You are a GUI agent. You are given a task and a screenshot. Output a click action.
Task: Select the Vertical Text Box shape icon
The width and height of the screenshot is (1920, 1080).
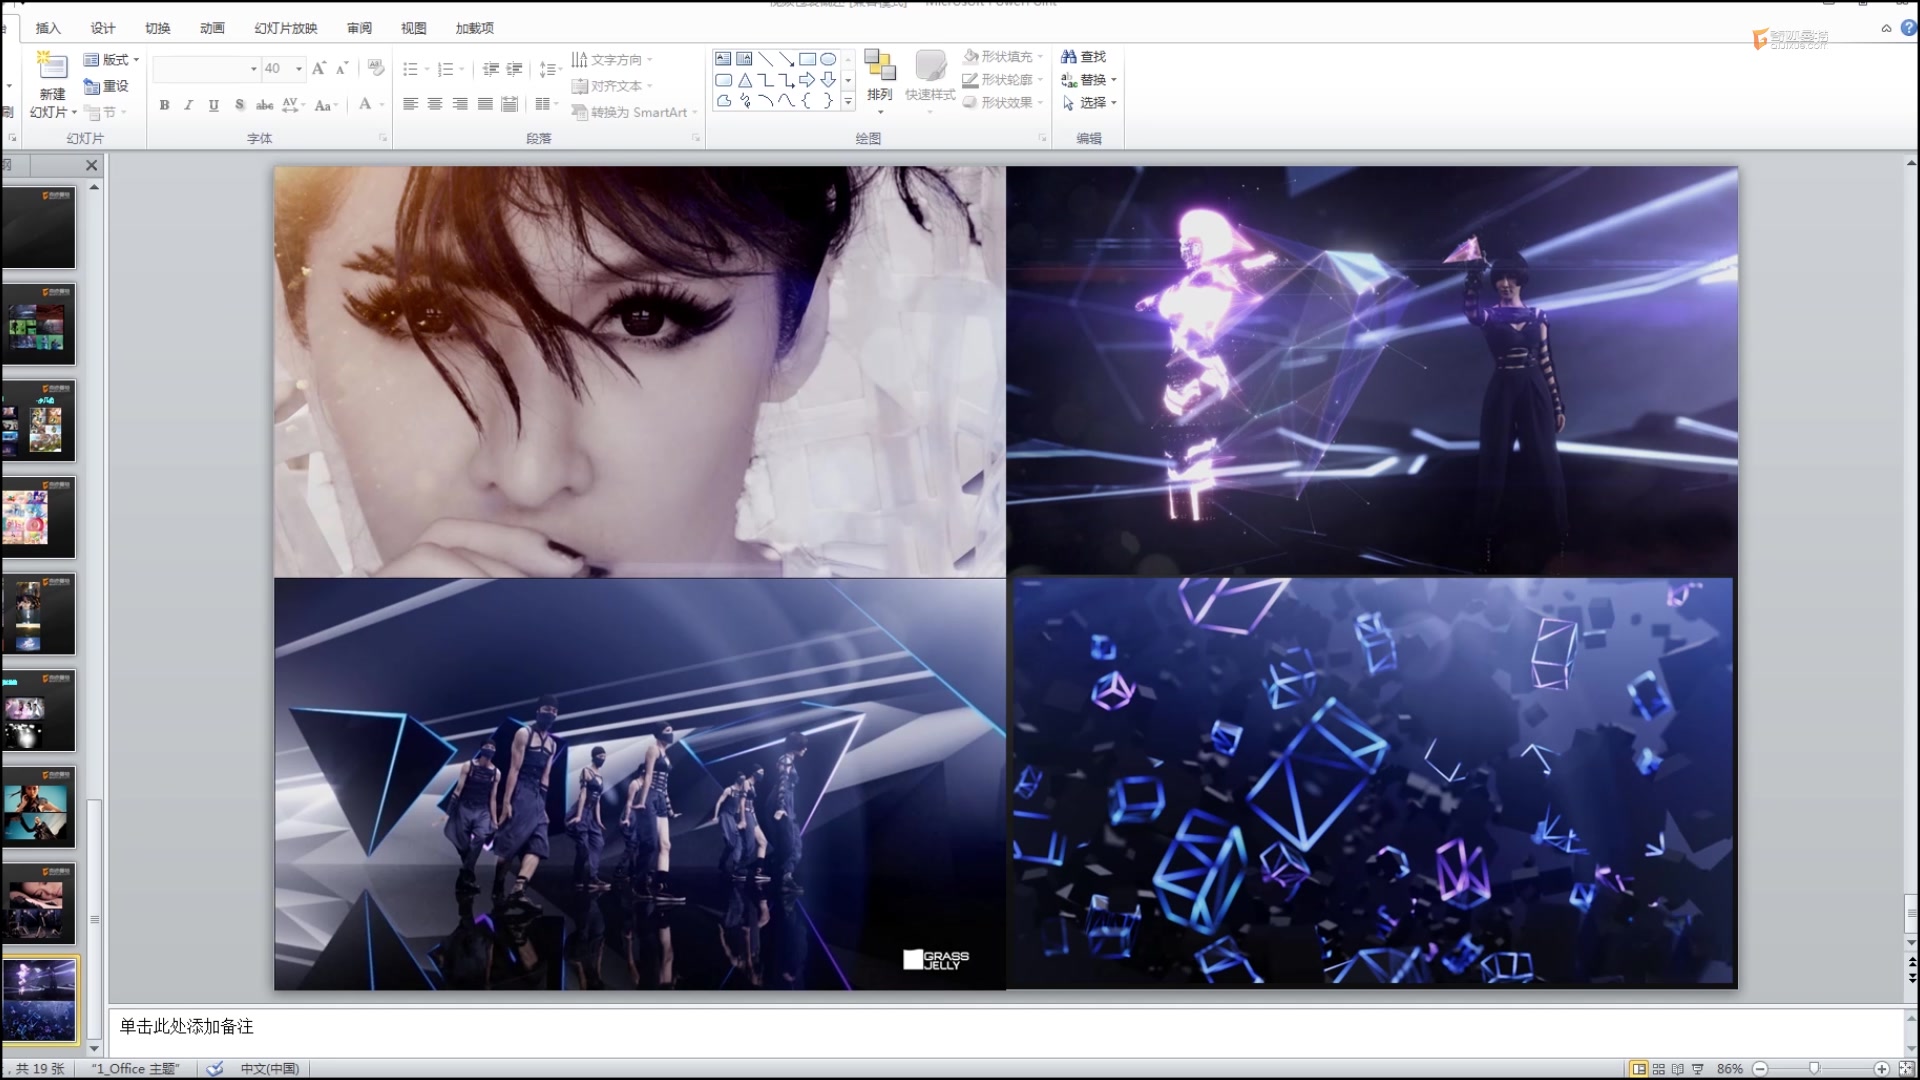click(744, 59)
